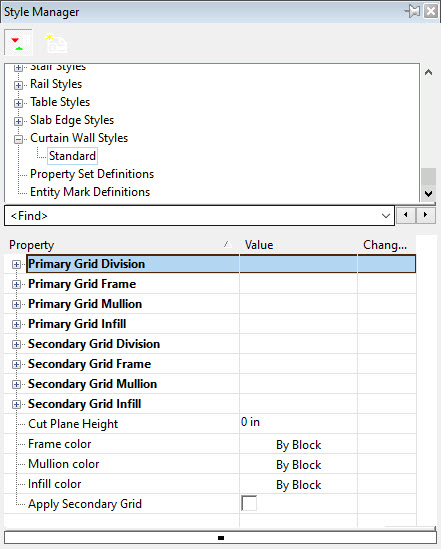Expand Secondary Grid Infill property group
This screenshot has width=441, height=549.
16,404
